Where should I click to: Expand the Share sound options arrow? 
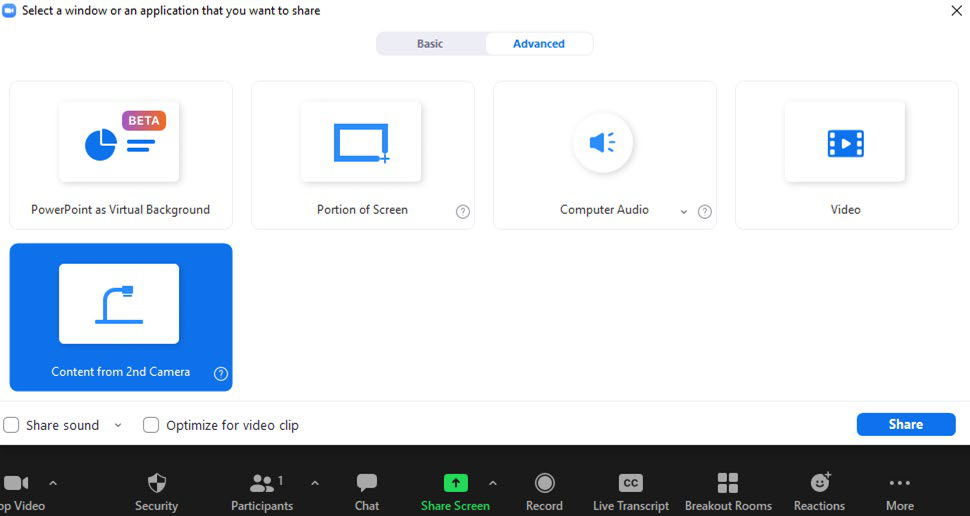pyautogui.click(x=118, y=426)
